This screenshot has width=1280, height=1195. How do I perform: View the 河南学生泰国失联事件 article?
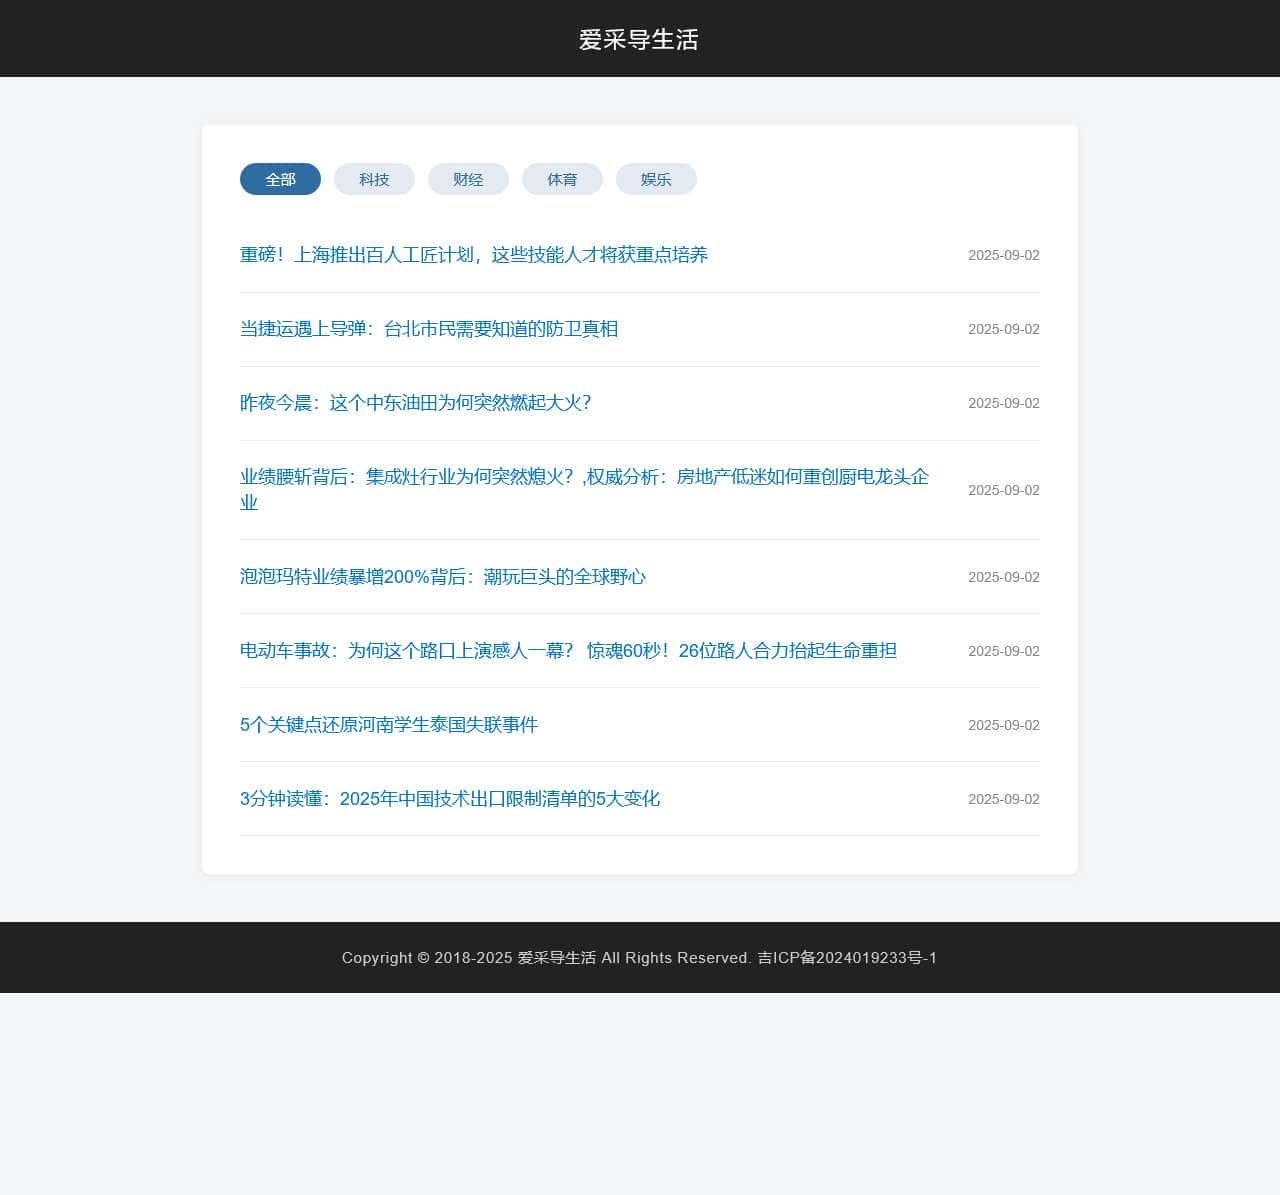389,725
